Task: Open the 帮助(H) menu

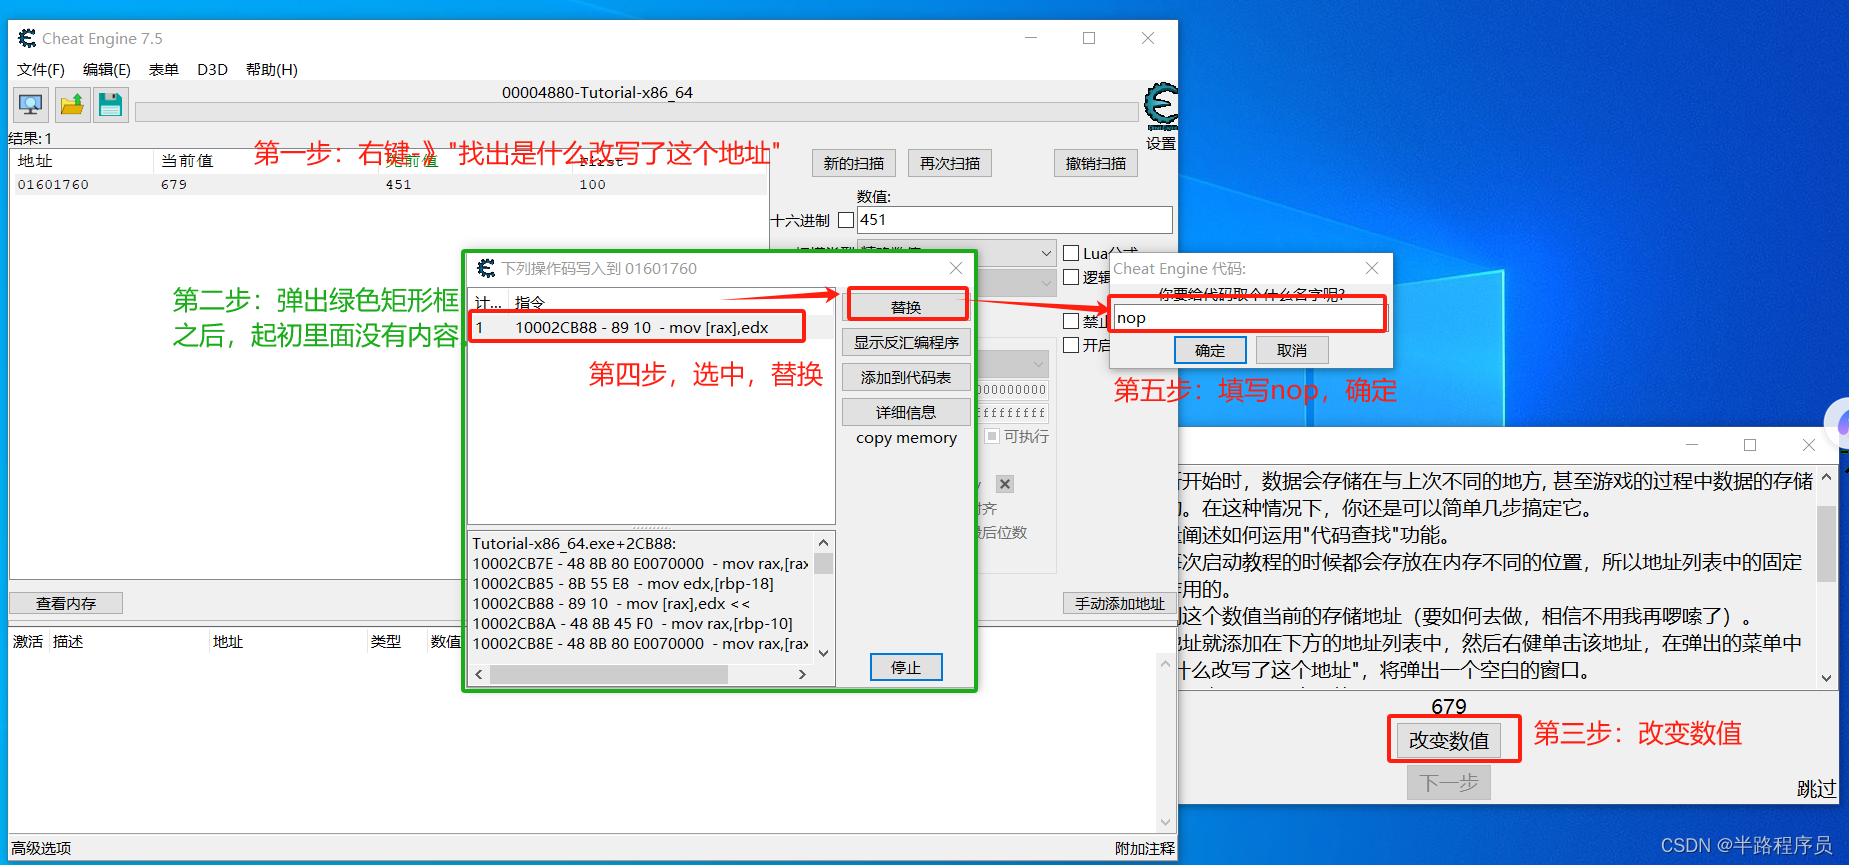Action: [x=272, y=69]
